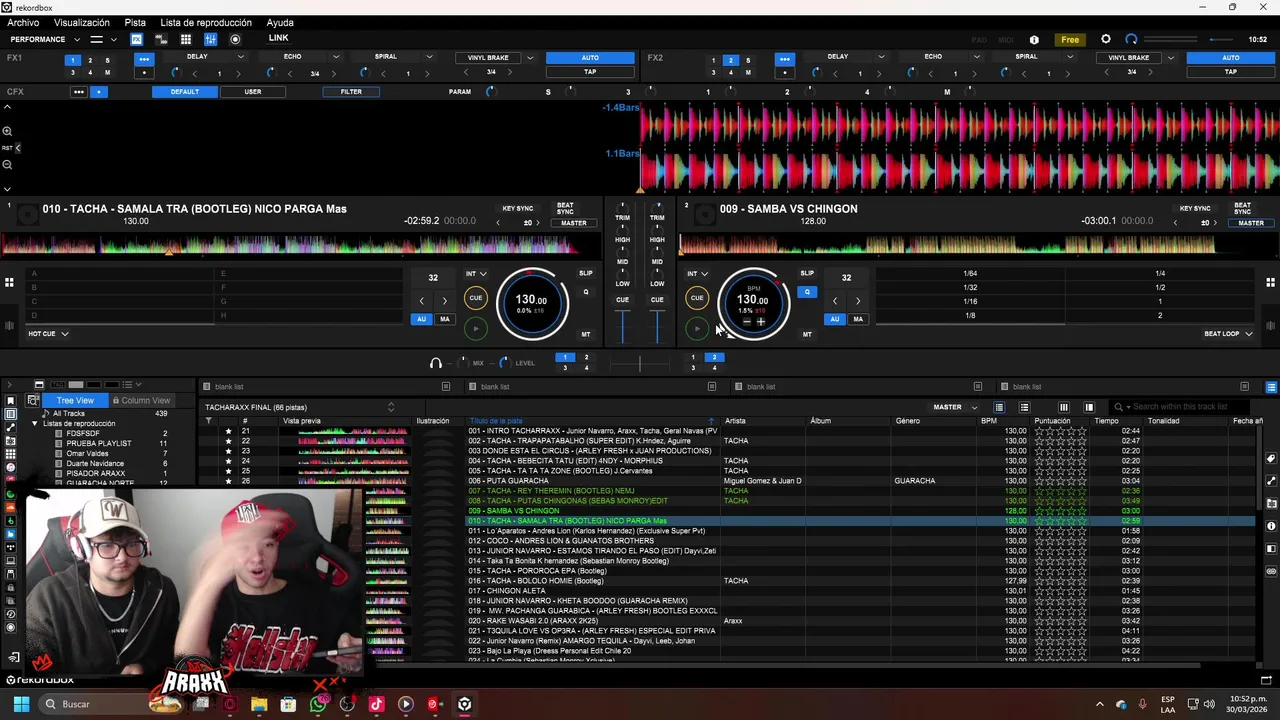Select the CFX DEFAULT bank button

[x=185, y=92]
